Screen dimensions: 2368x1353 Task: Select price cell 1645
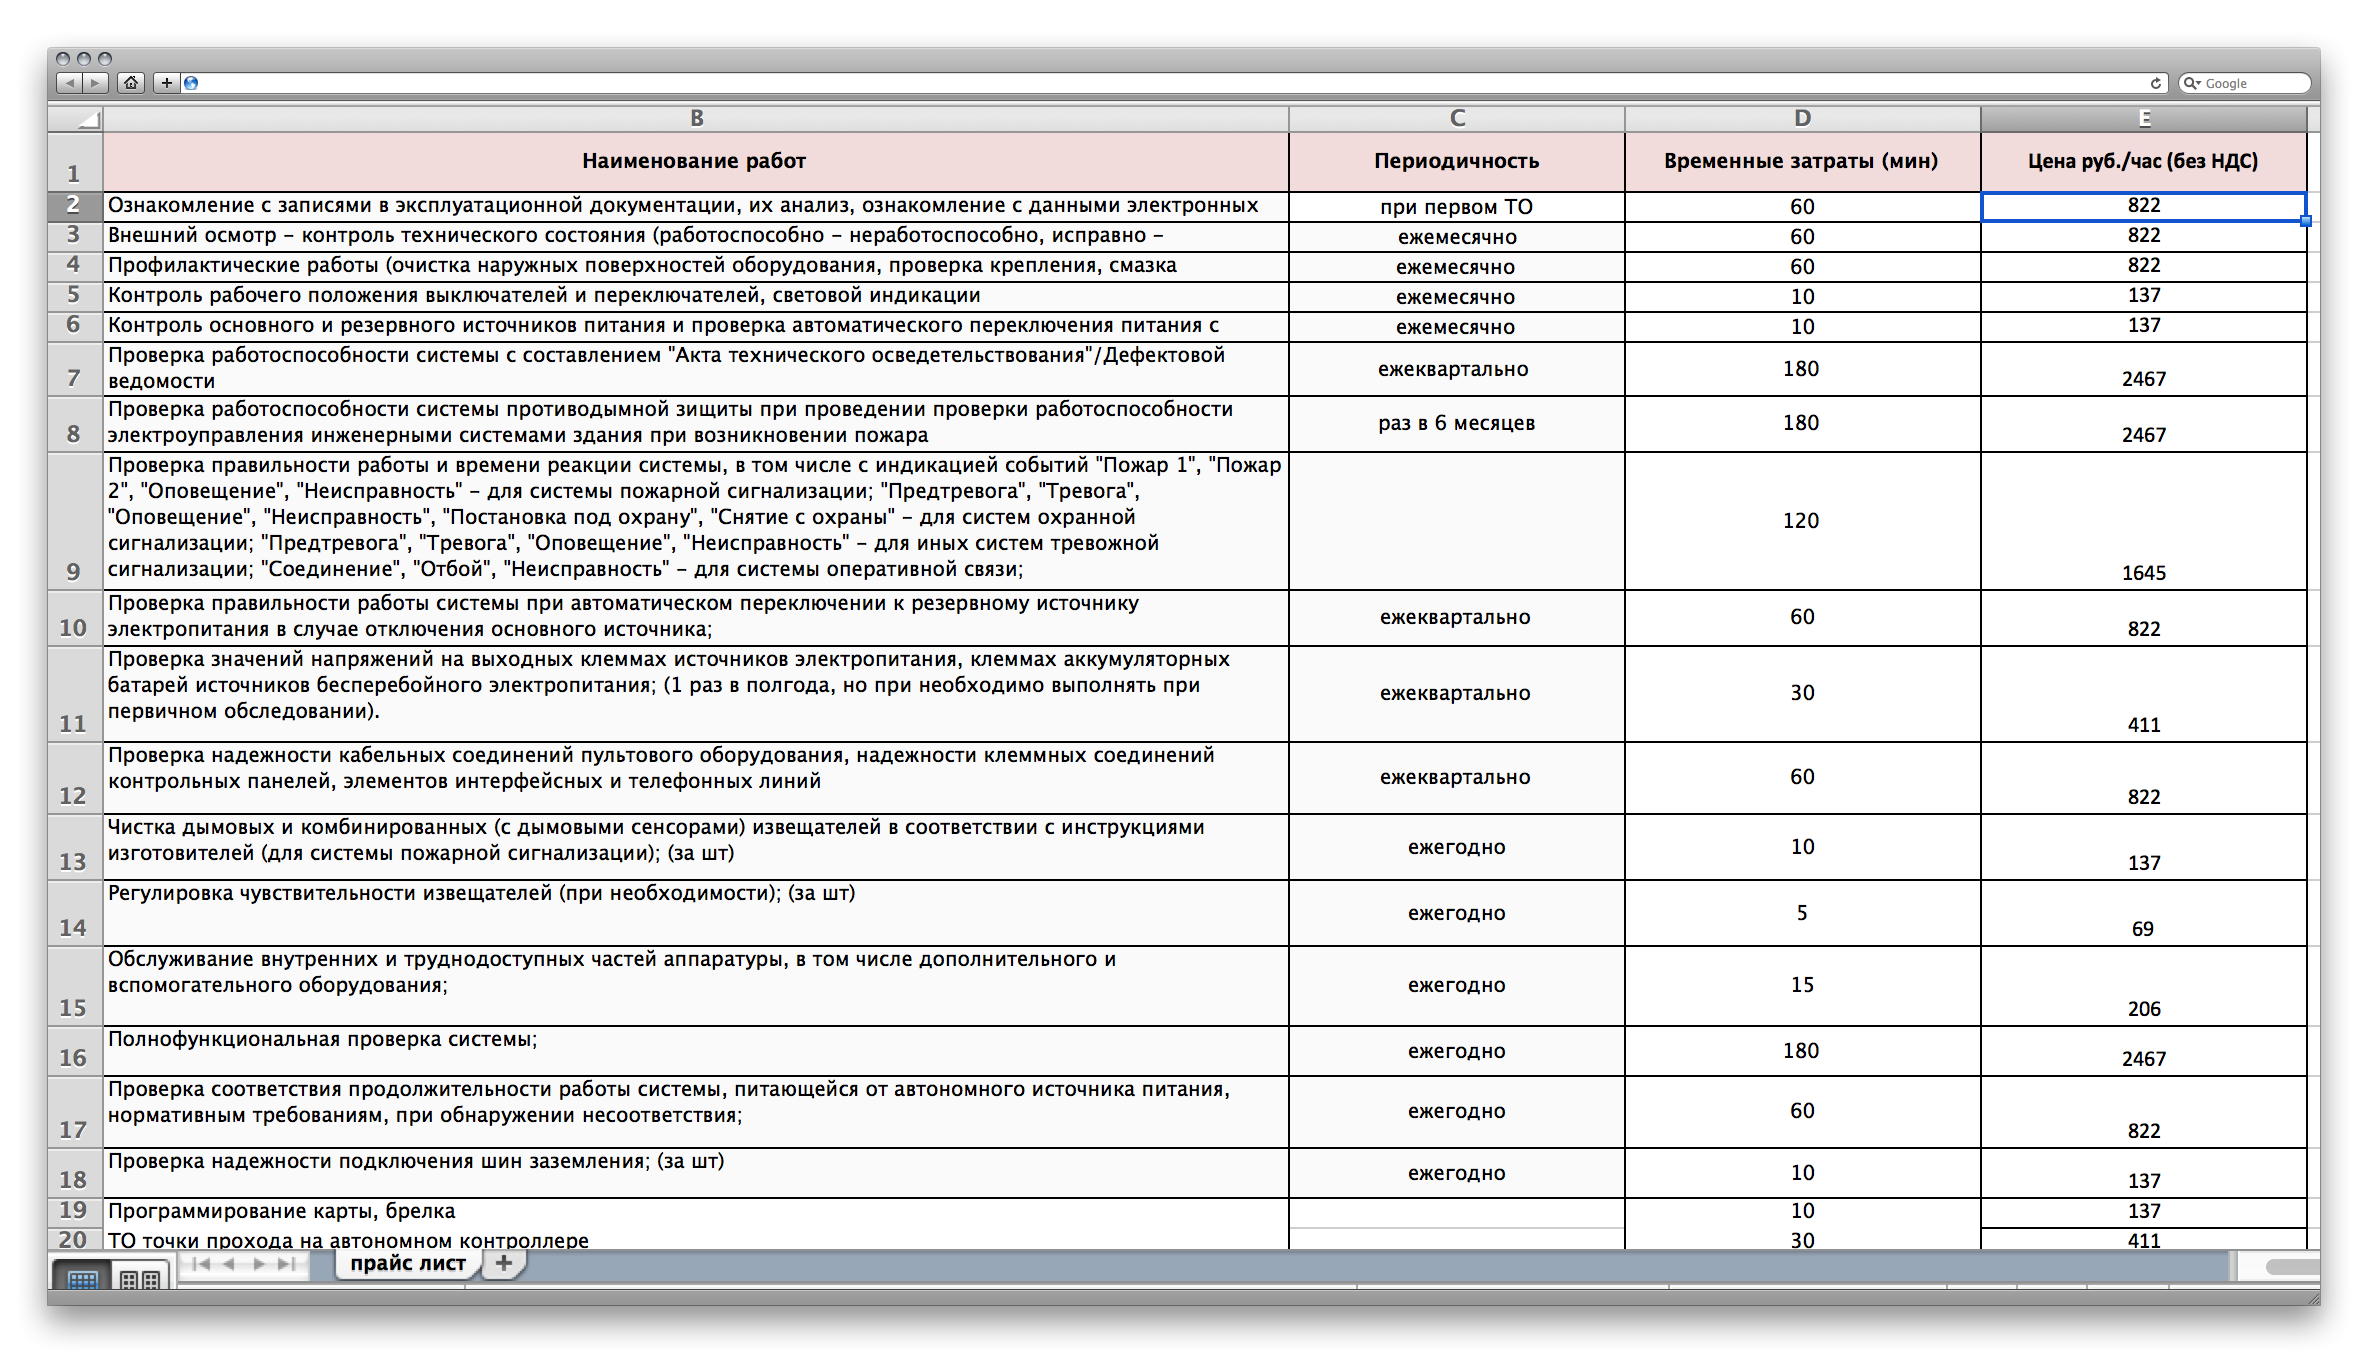(x=2144, y=521)
